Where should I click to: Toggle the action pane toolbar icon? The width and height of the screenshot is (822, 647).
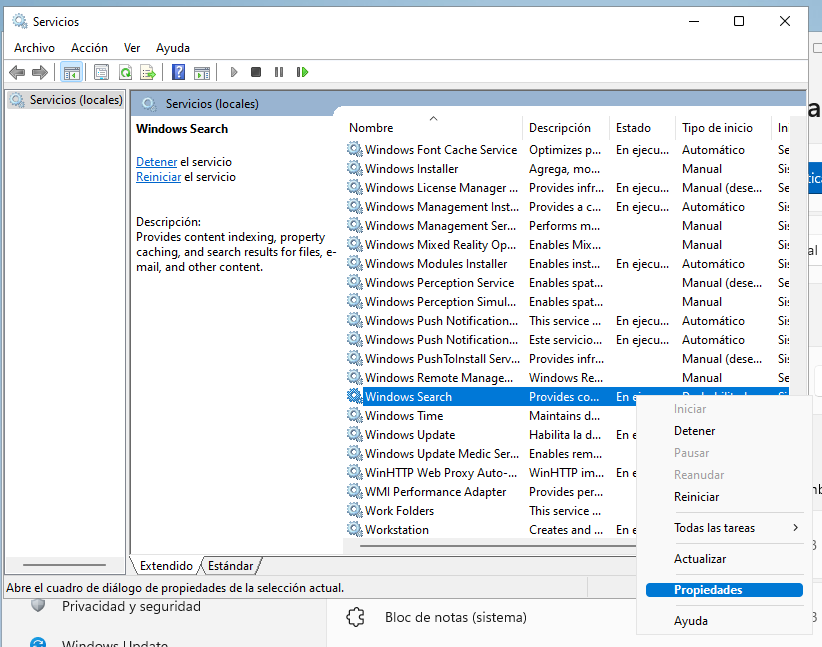click(202, 72)
